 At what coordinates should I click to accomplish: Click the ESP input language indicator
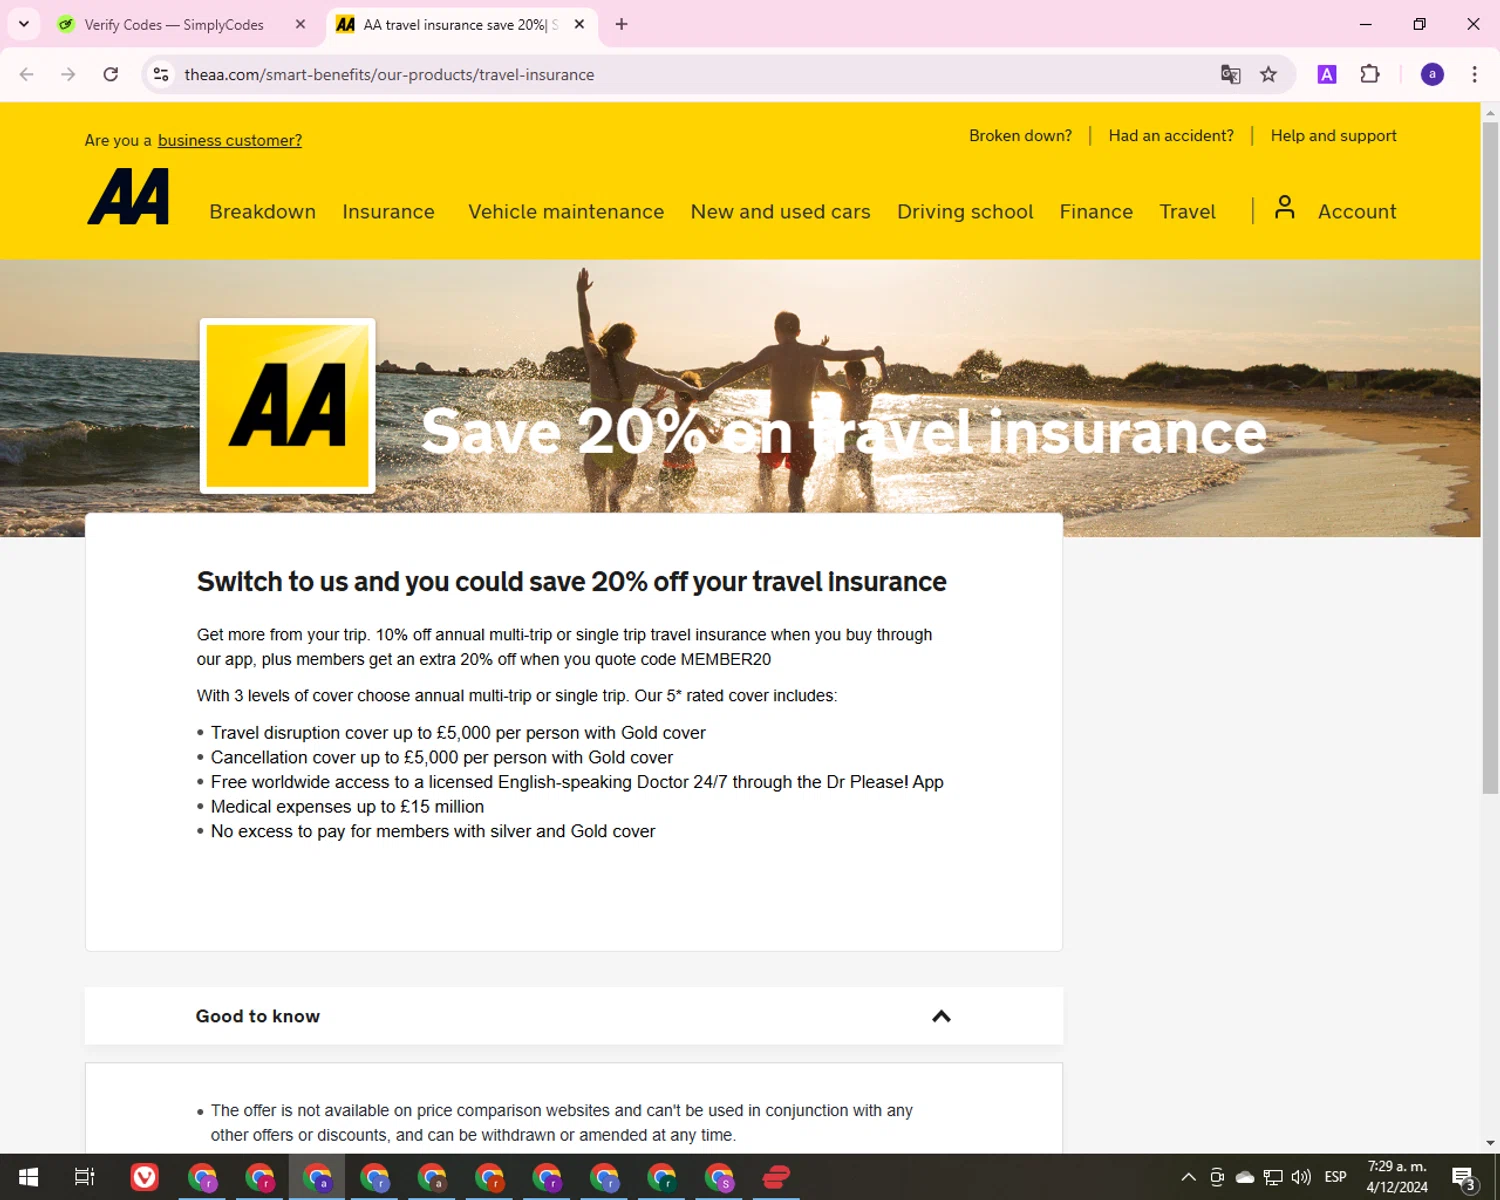(1335, 1177)
